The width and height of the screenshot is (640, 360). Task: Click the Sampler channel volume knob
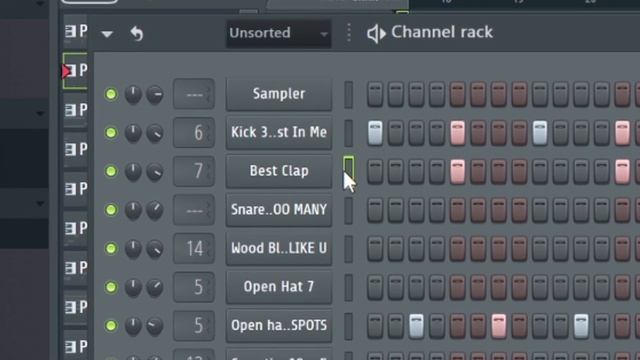click(x=155, y=94)
